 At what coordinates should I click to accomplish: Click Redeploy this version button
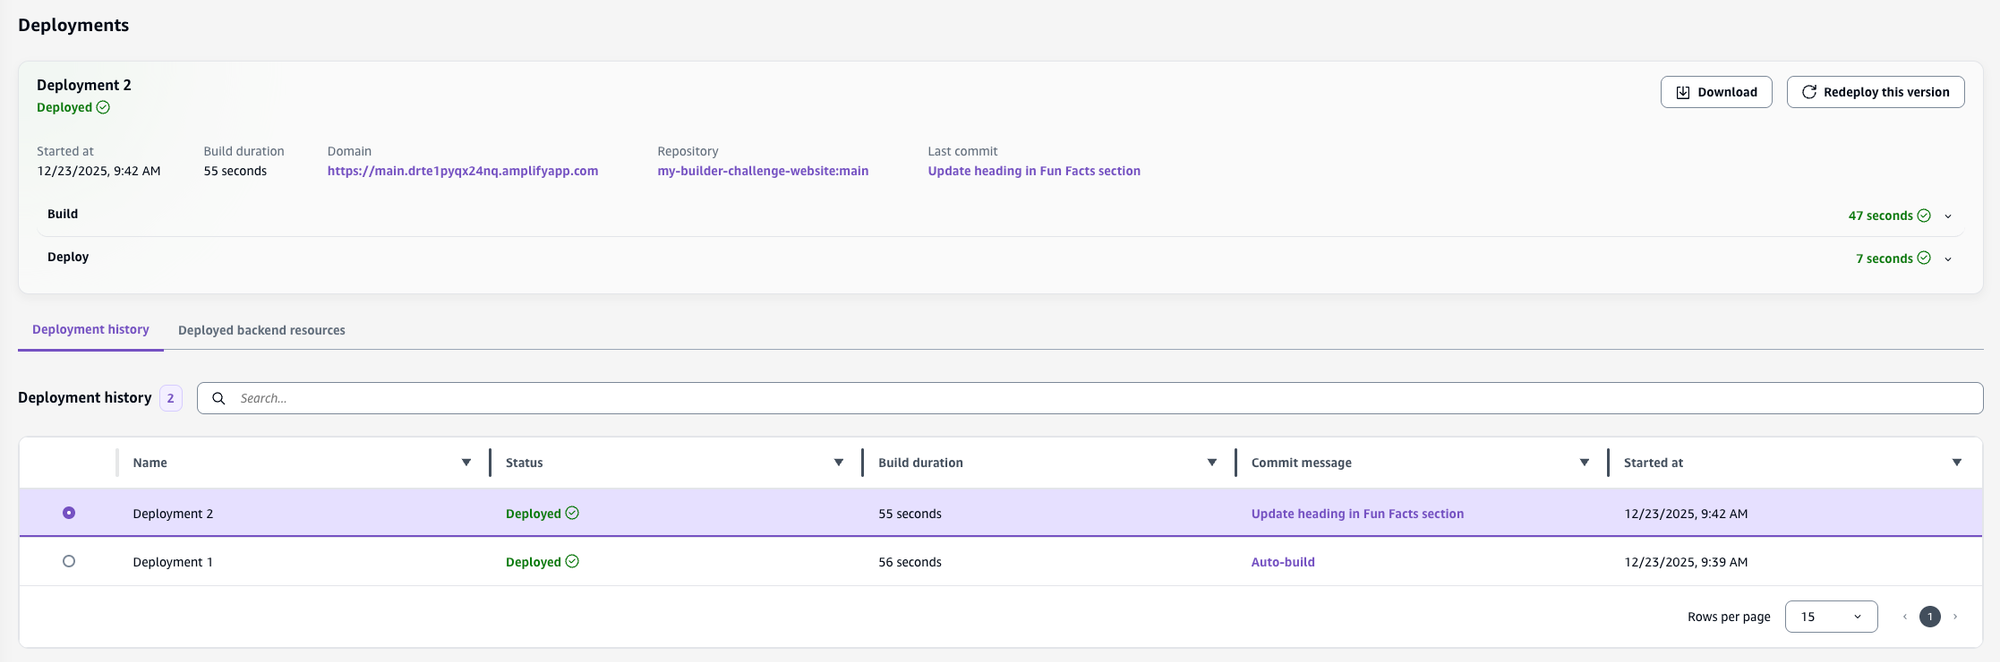click(1875, 92)
